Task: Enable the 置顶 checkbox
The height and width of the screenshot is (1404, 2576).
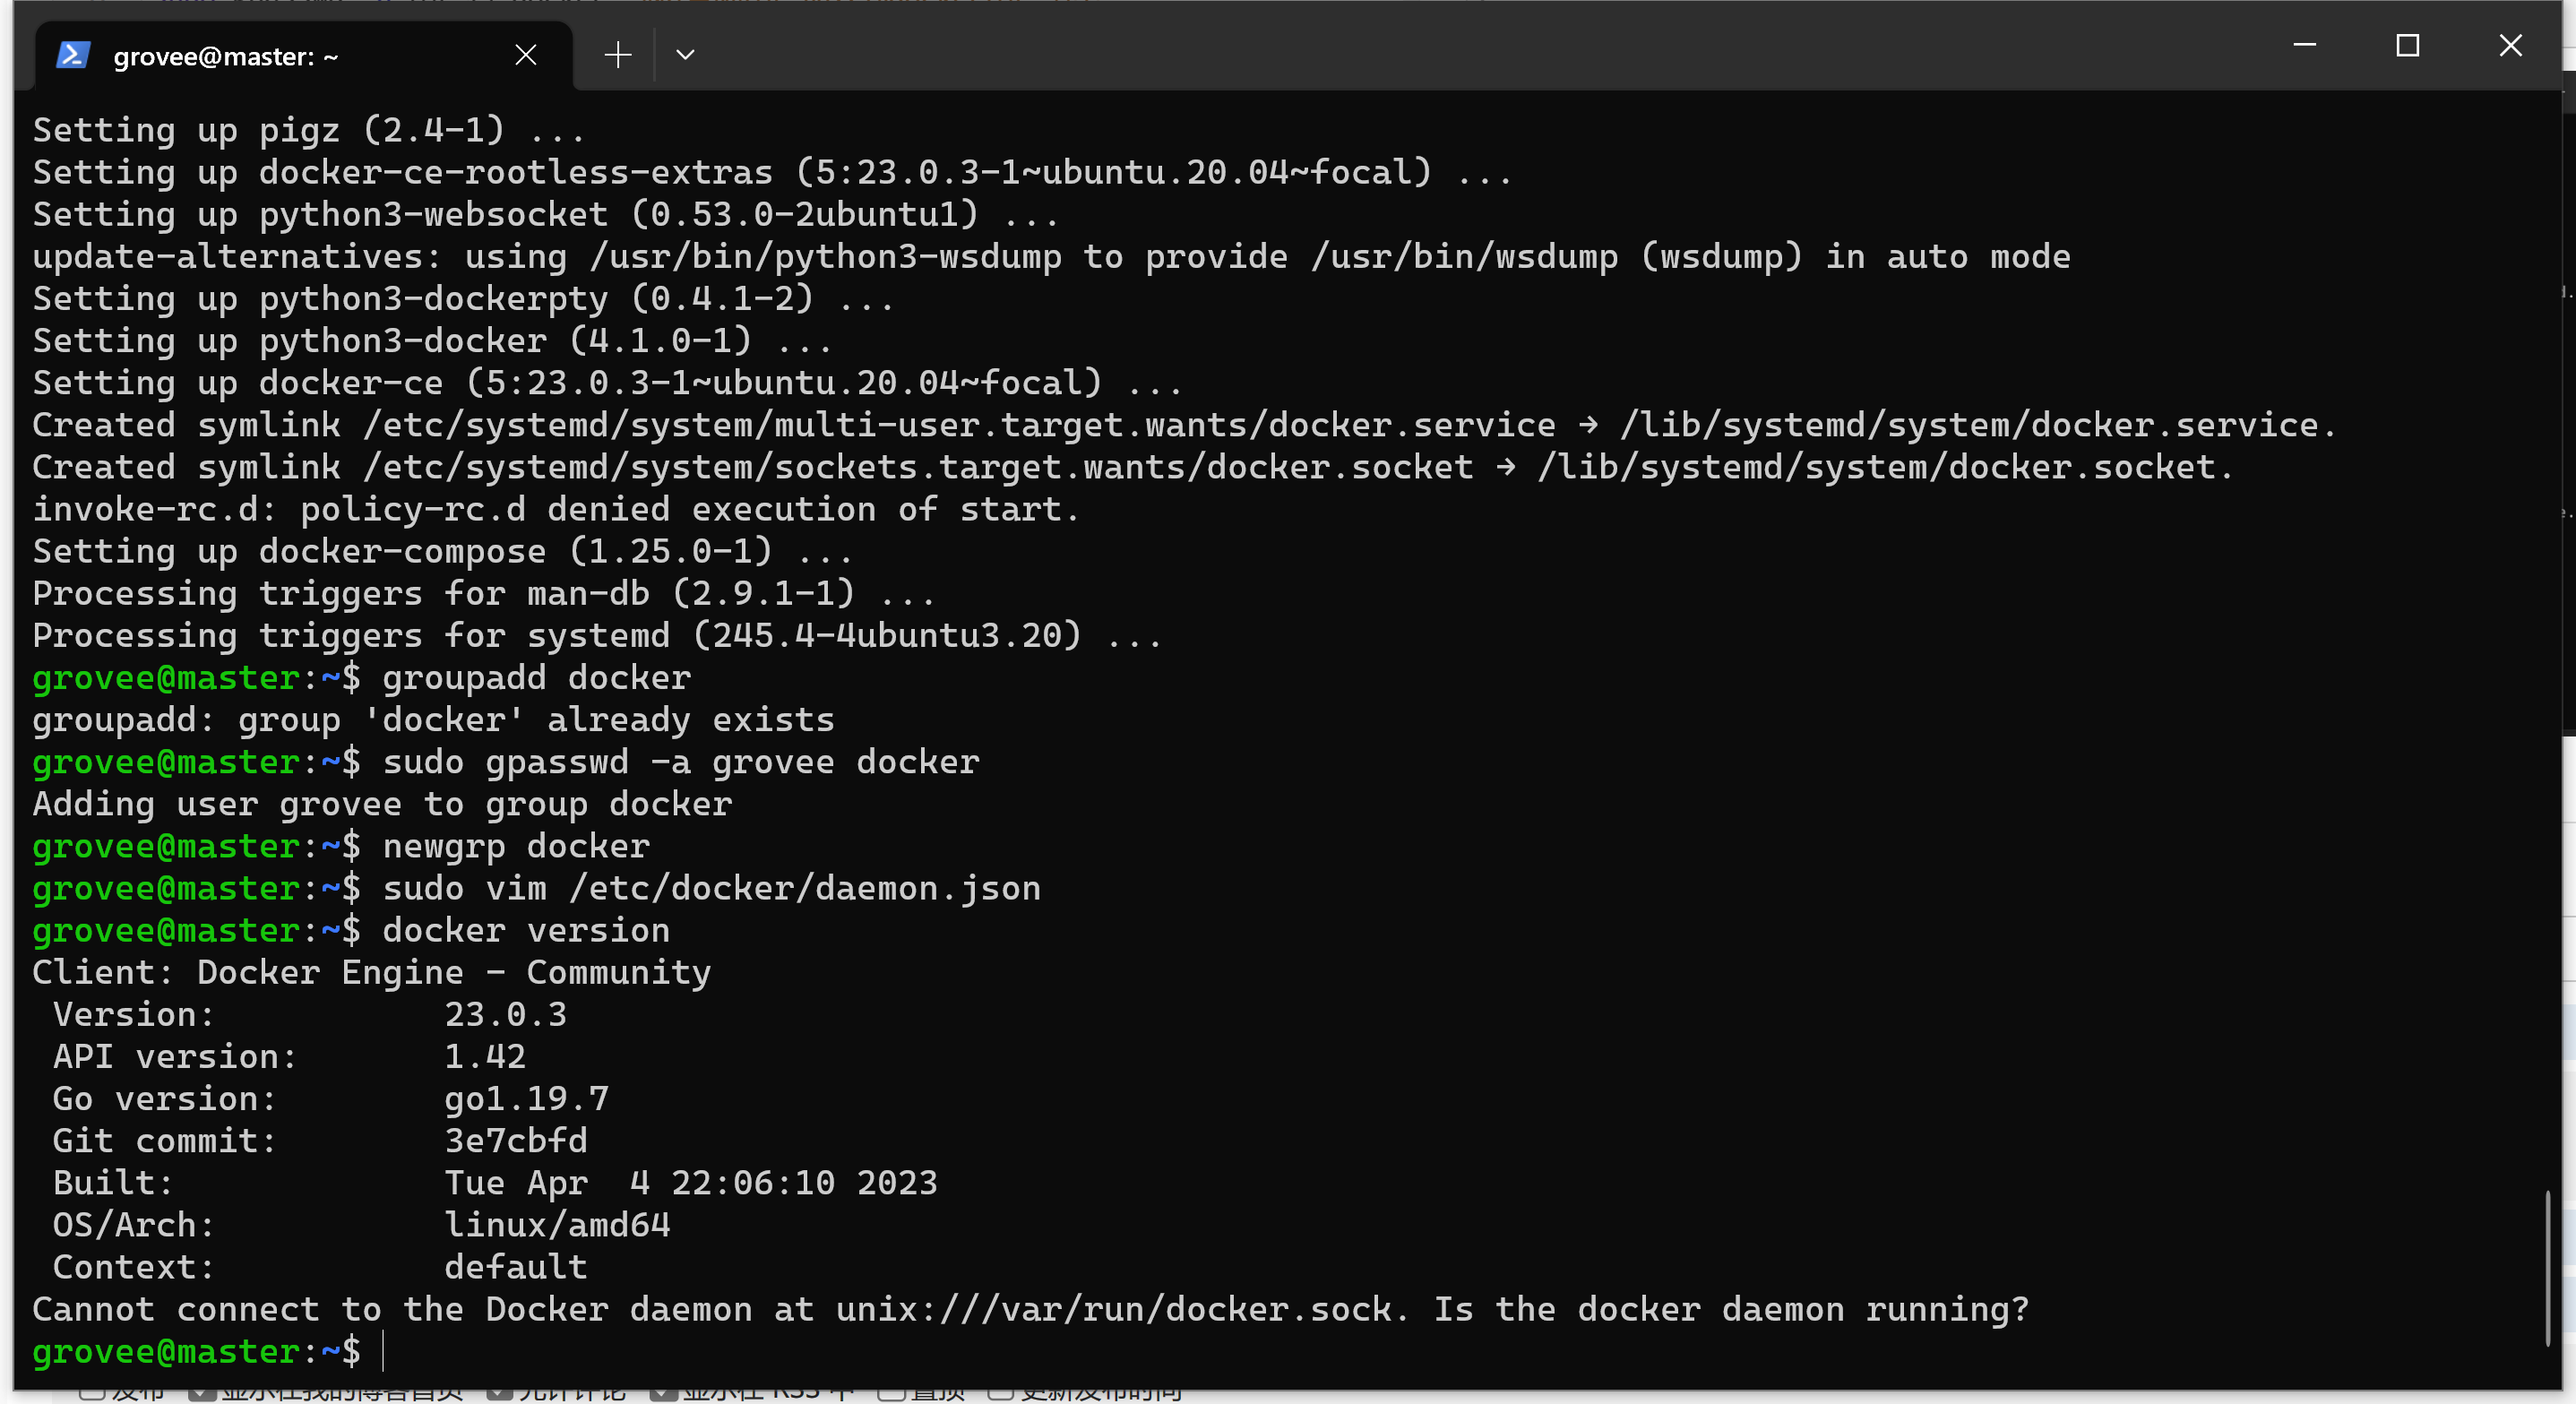Action: click(x=890, y=1394)
